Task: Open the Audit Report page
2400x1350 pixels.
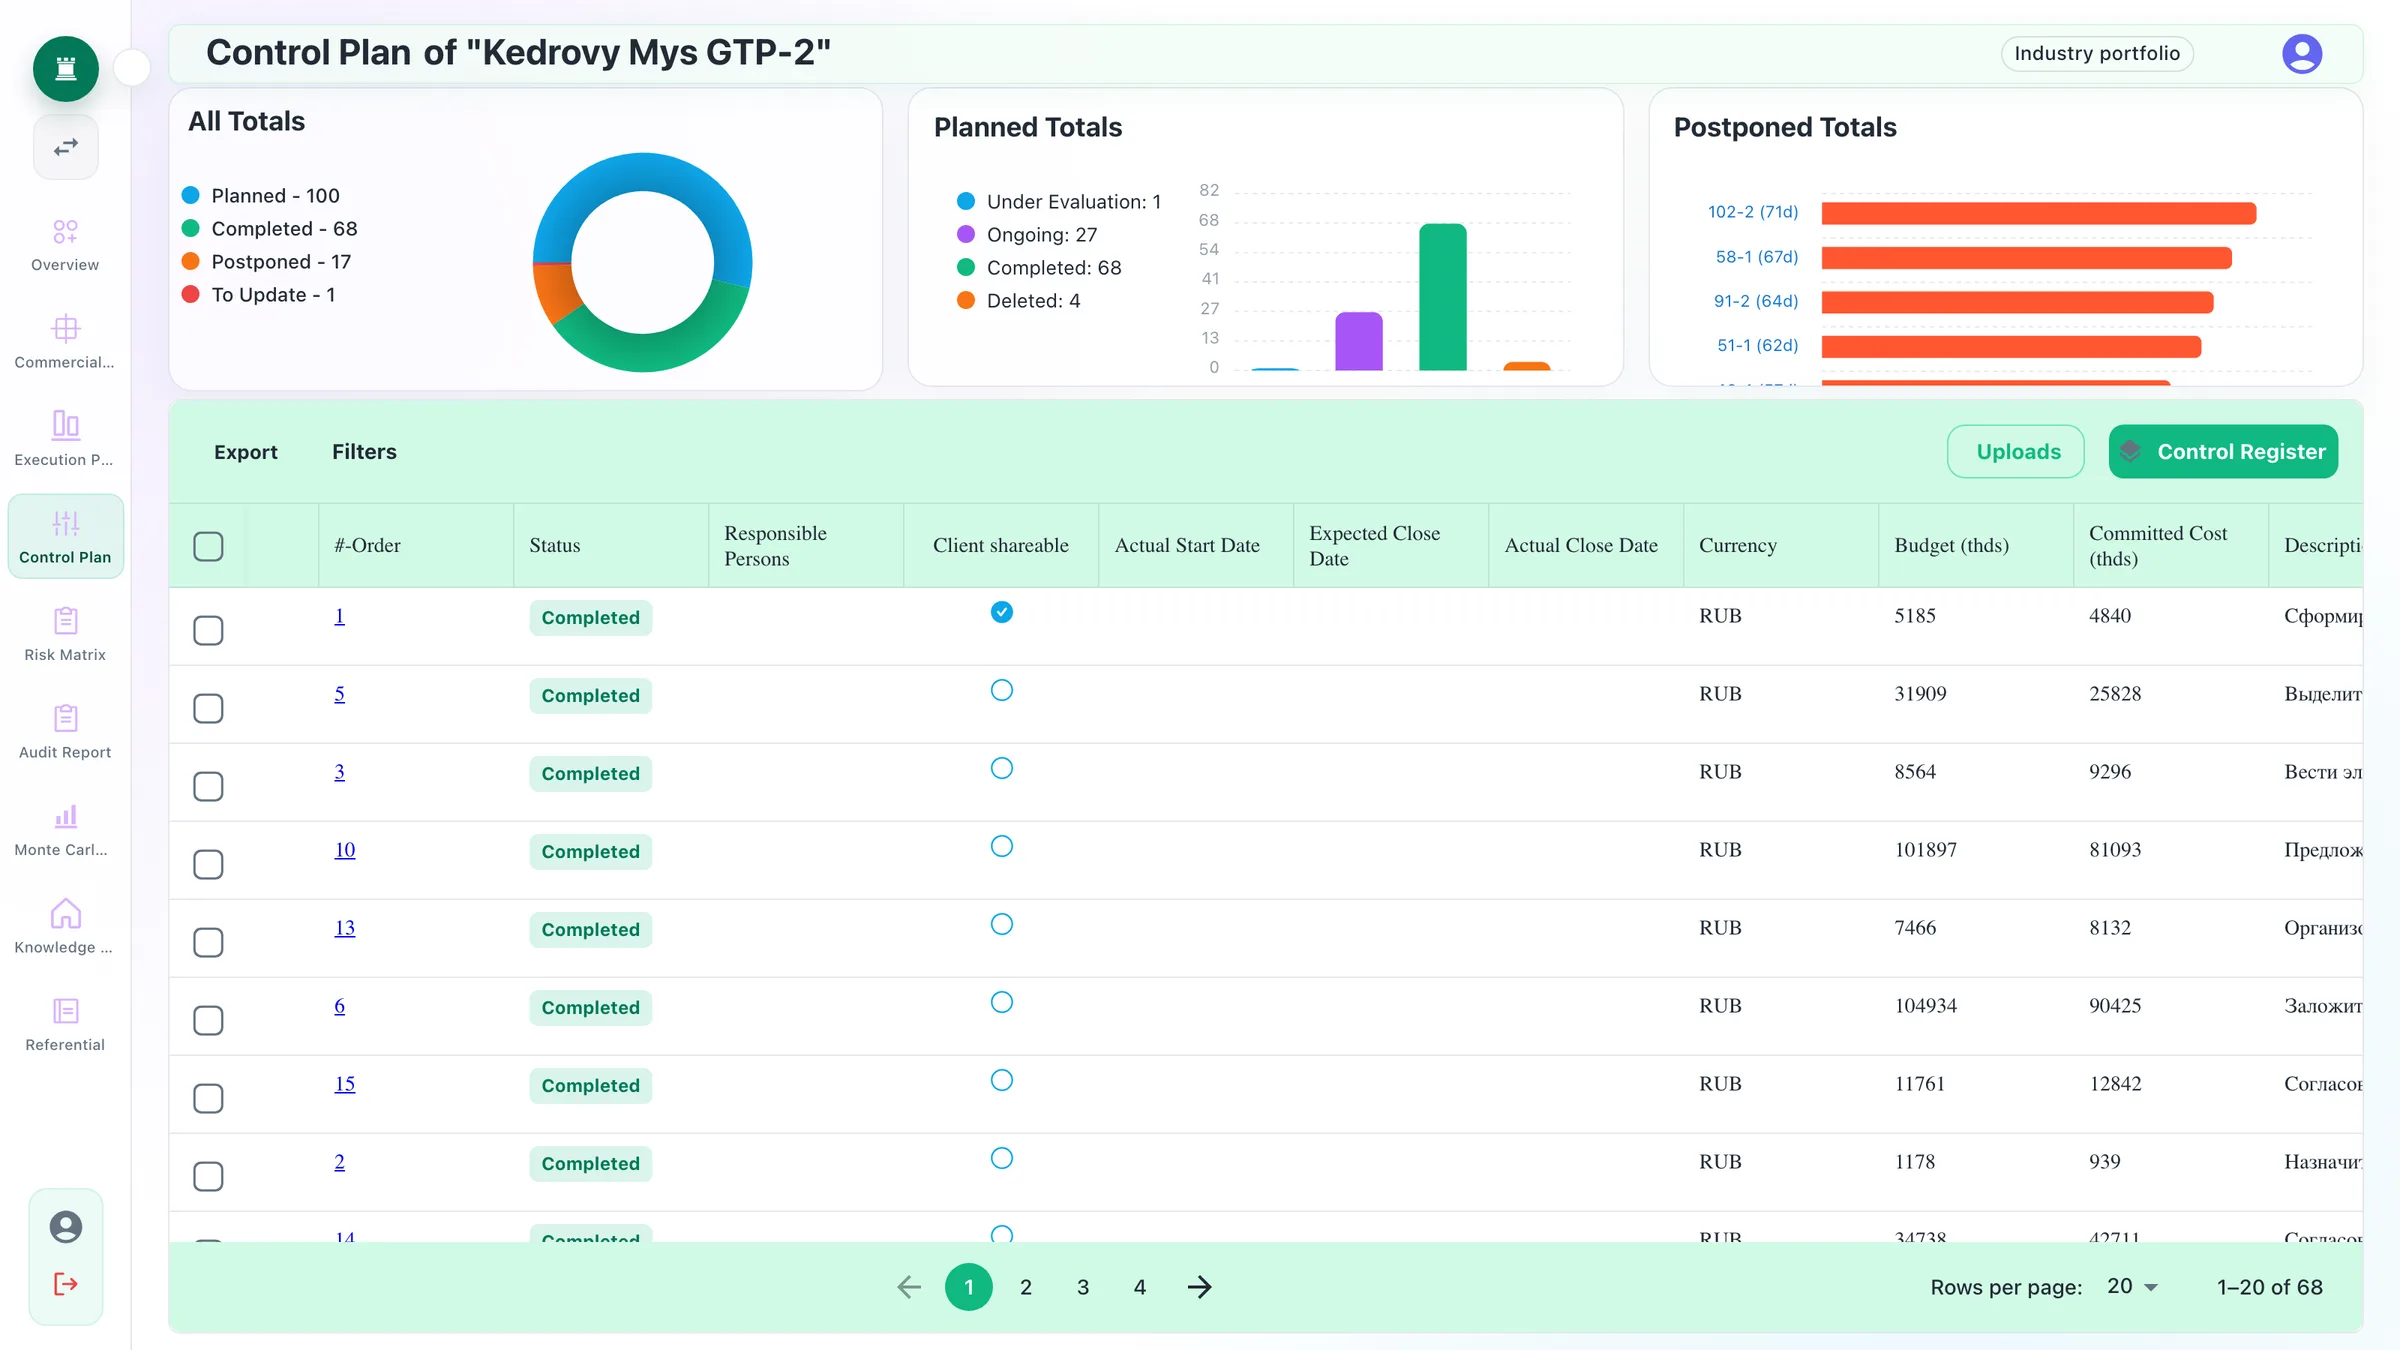Action: 65,733
